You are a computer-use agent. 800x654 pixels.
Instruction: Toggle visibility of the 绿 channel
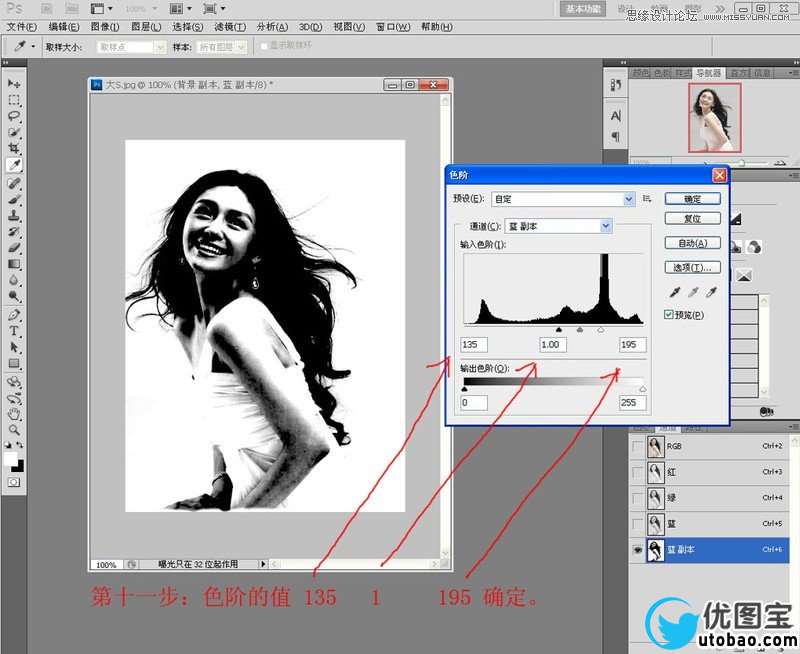tap(637, 498)
